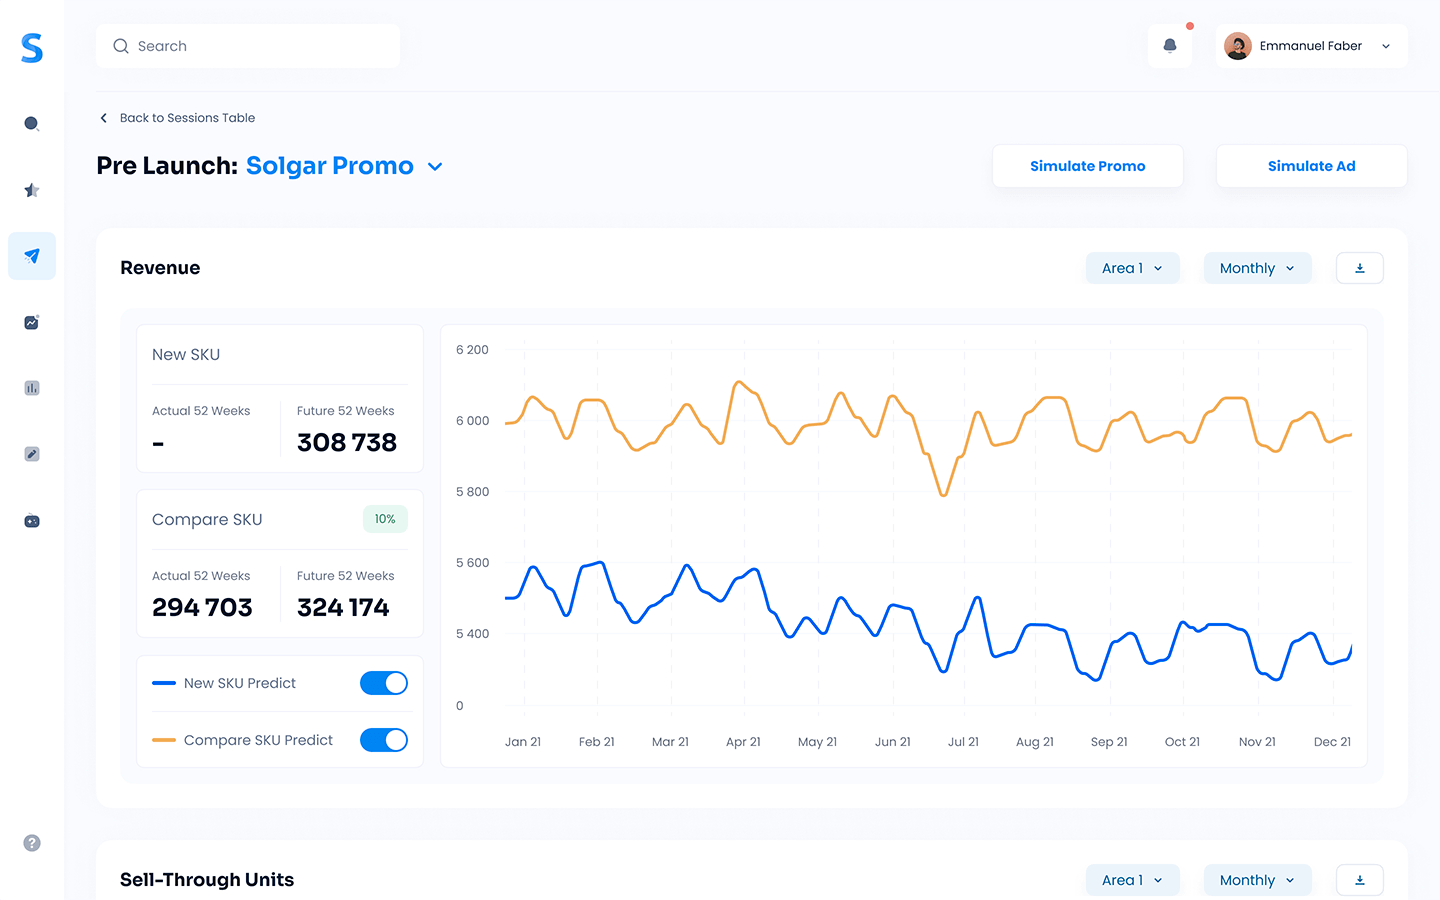Download the Sell-Through Units data
The width and height of the screenshot is (1440, 900).
1360,880
